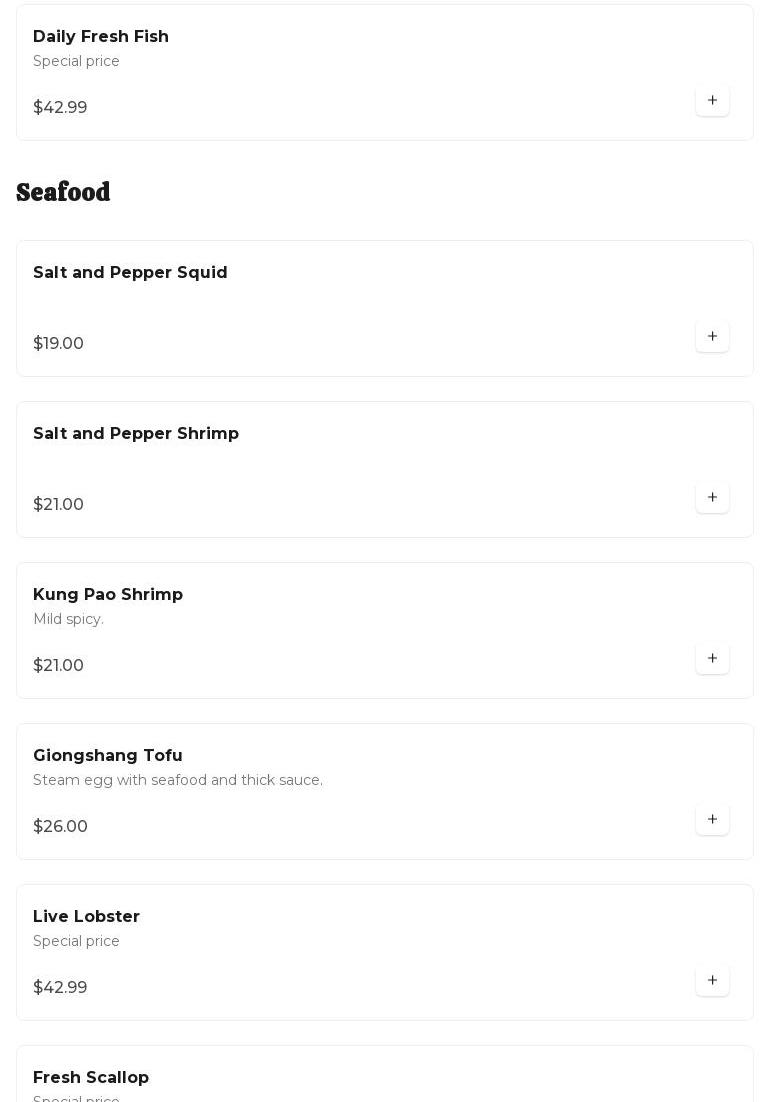This screenshot has width=770, height=1102.
Task: Click the Live Lobster $42.99 price
Action: coord(60,988)
